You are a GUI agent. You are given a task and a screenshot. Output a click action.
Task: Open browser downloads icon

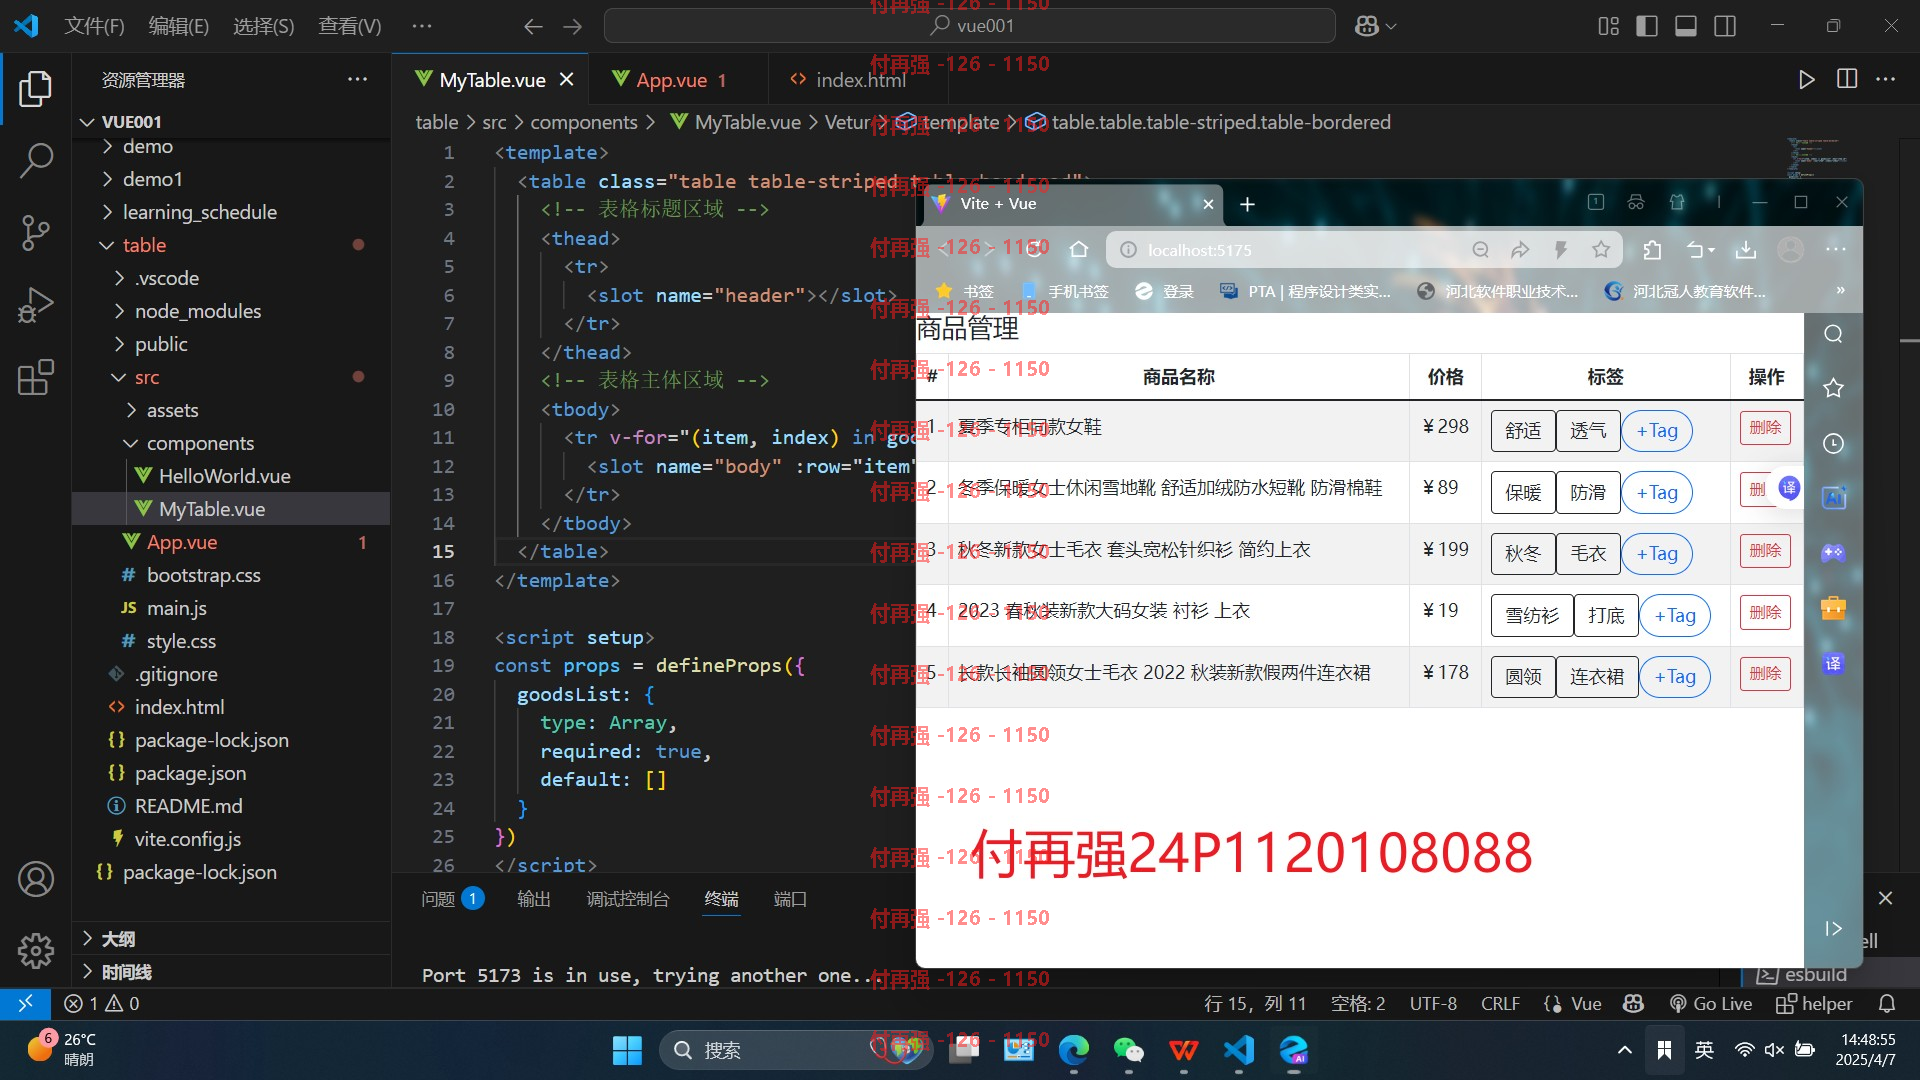pos(1746,250)
